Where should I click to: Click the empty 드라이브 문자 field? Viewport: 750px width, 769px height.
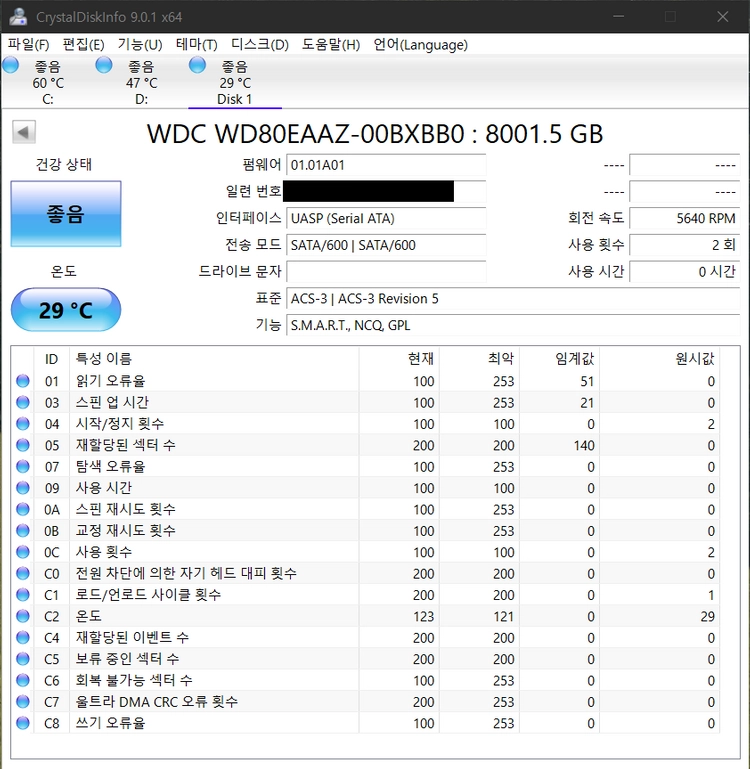tap(386, 271)
